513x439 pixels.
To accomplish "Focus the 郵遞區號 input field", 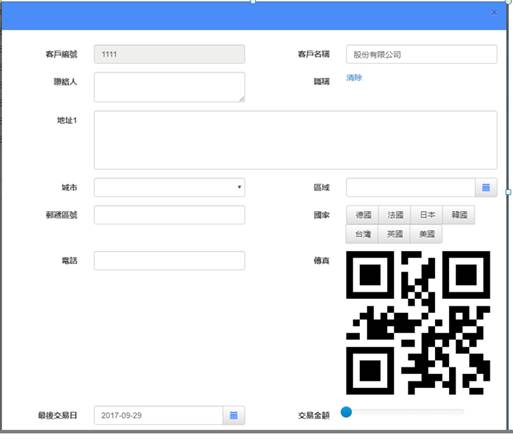I will pos(169,215).
